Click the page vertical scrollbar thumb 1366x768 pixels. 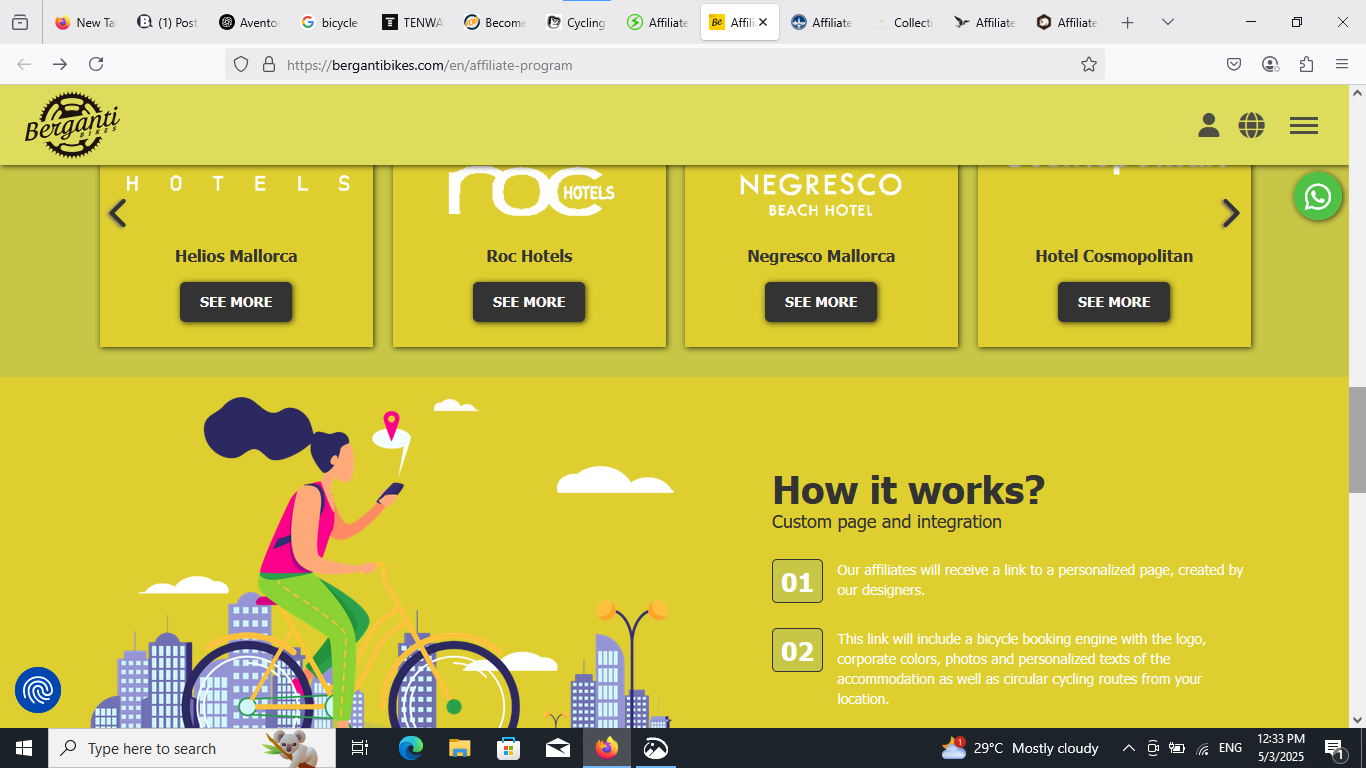[1357, 440]
